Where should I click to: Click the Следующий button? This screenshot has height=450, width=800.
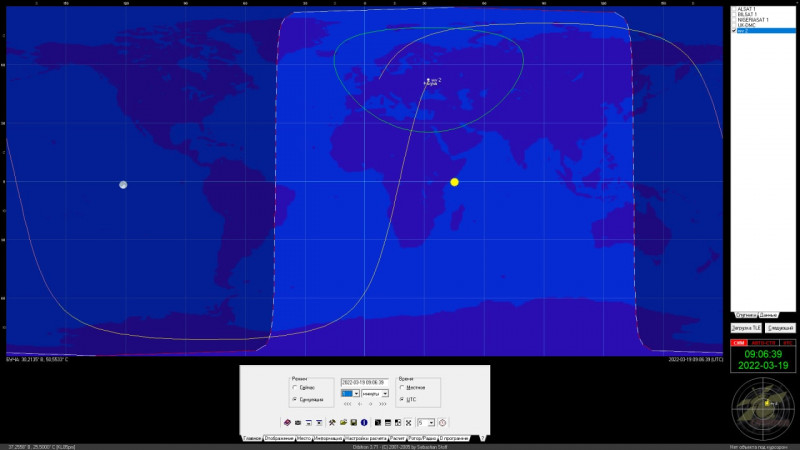[x=780, y=328]
